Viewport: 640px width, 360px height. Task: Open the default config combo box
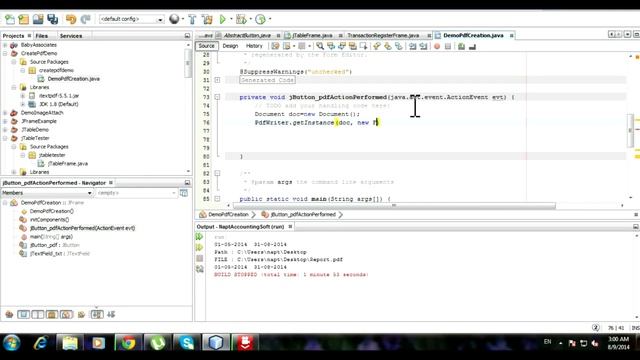[x=131, y=19]
